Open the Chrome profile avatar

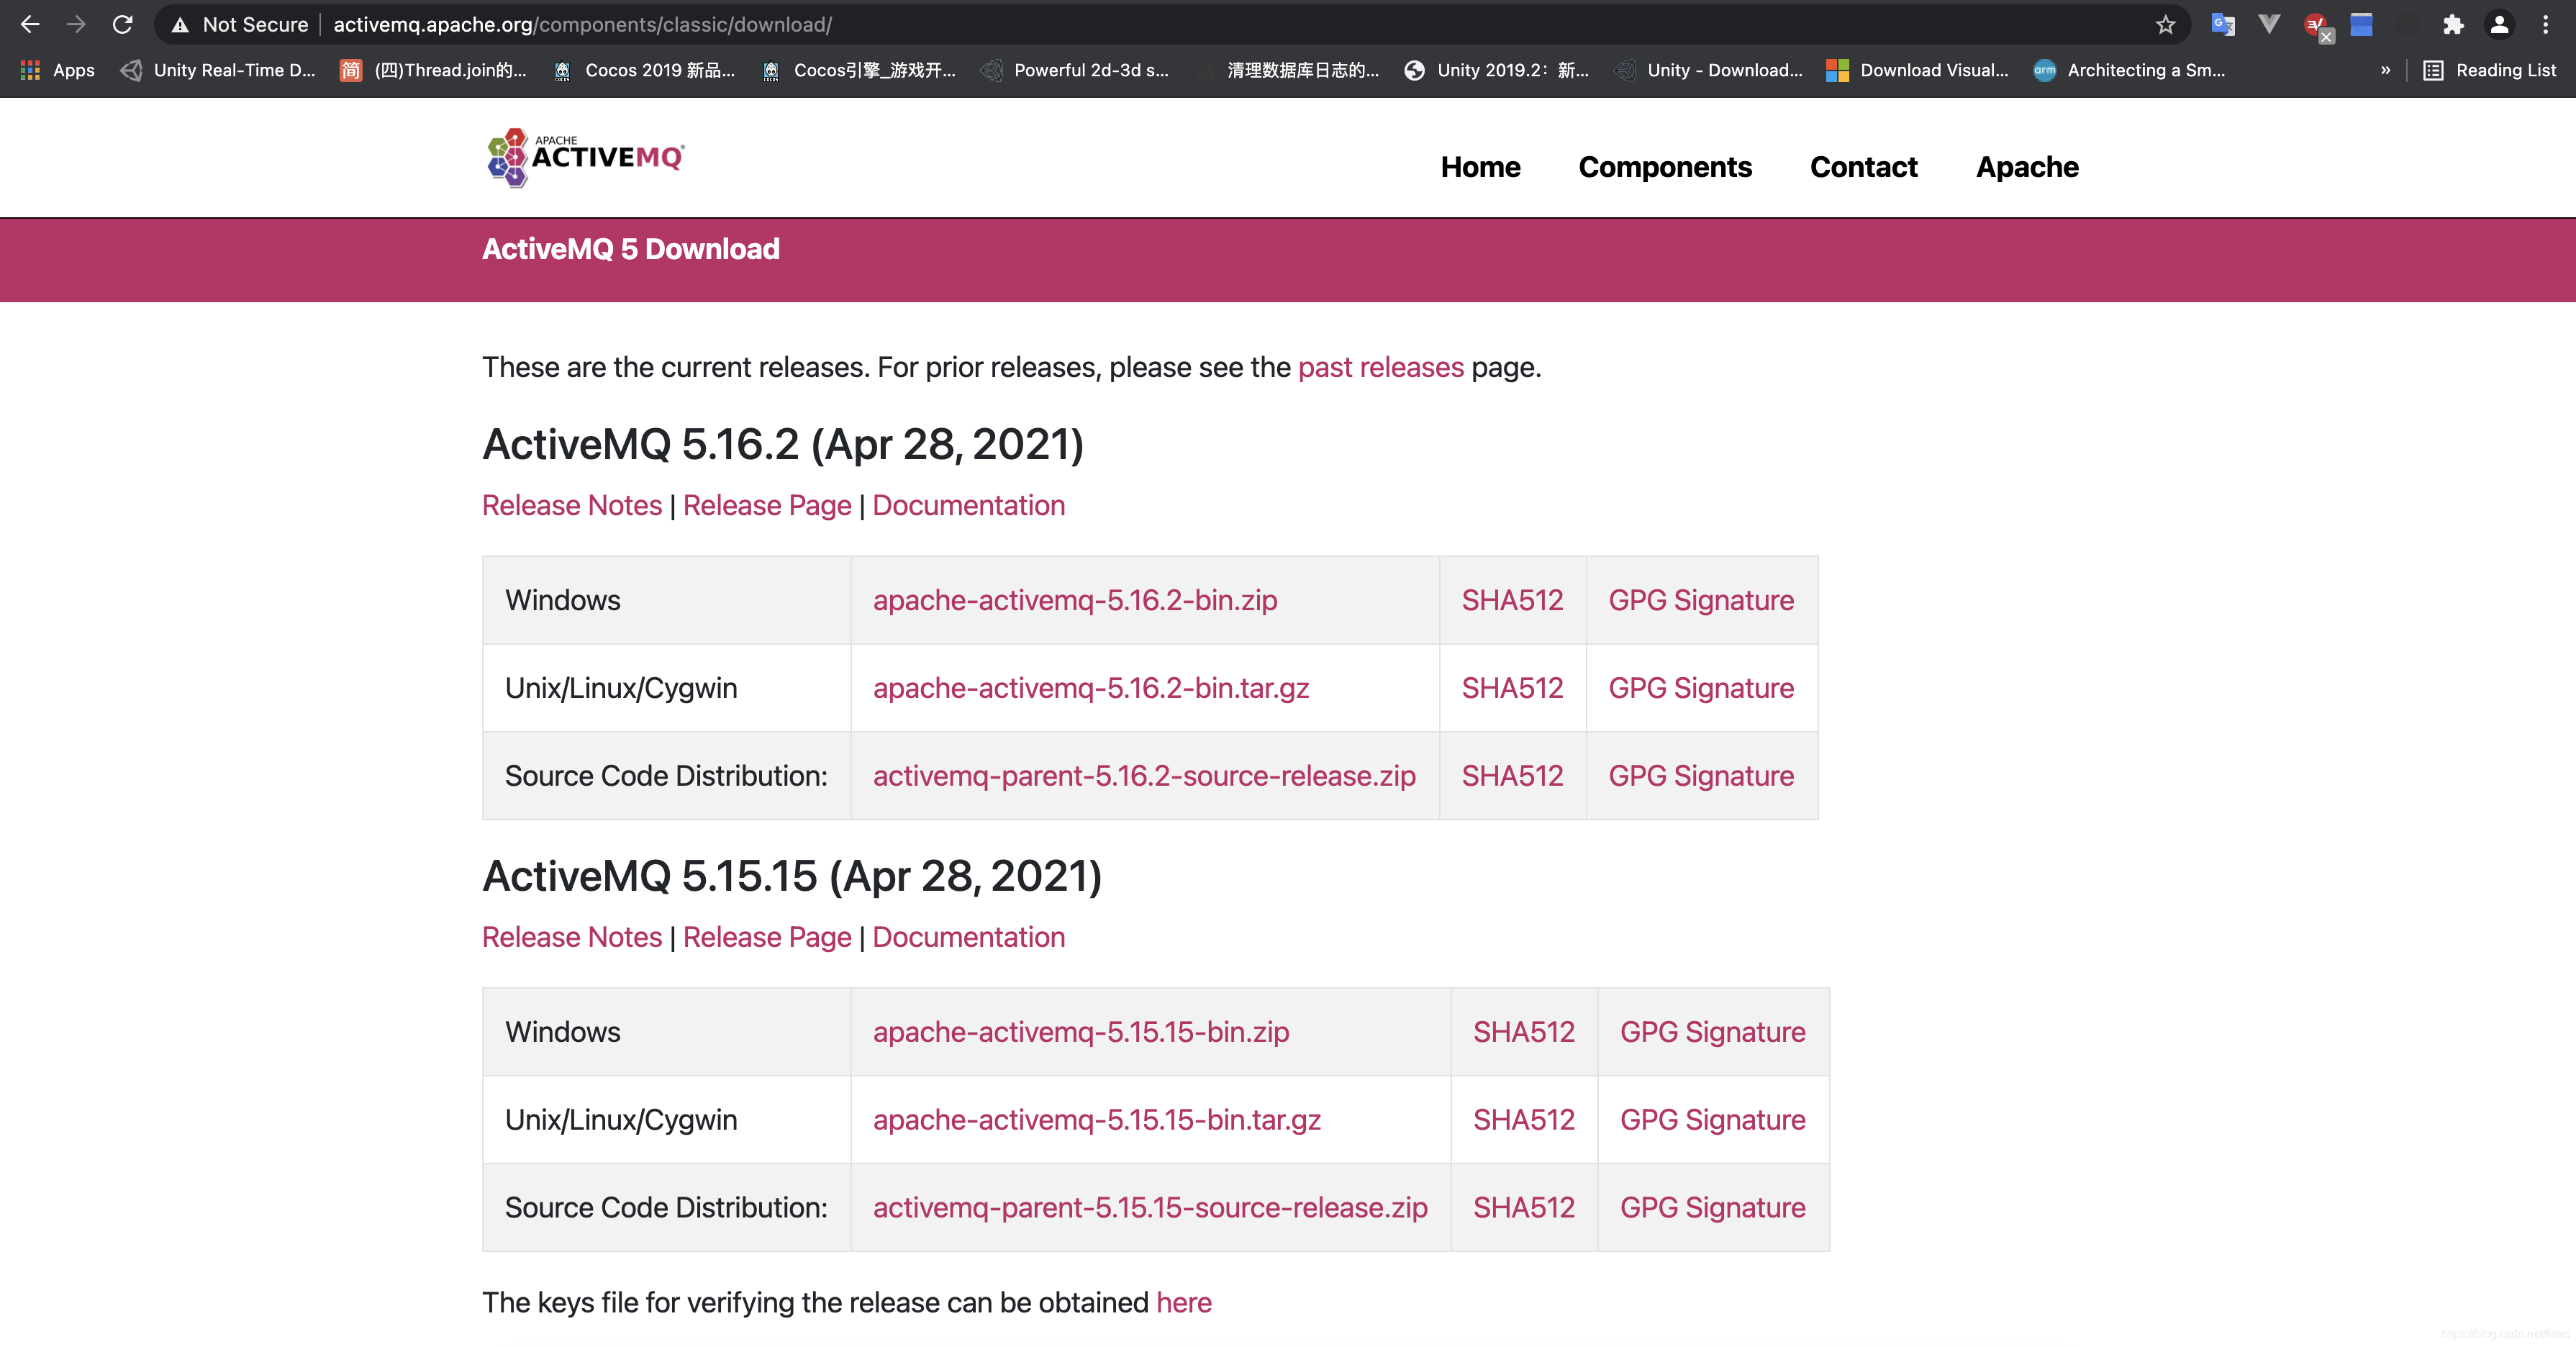pos(2499,25)
